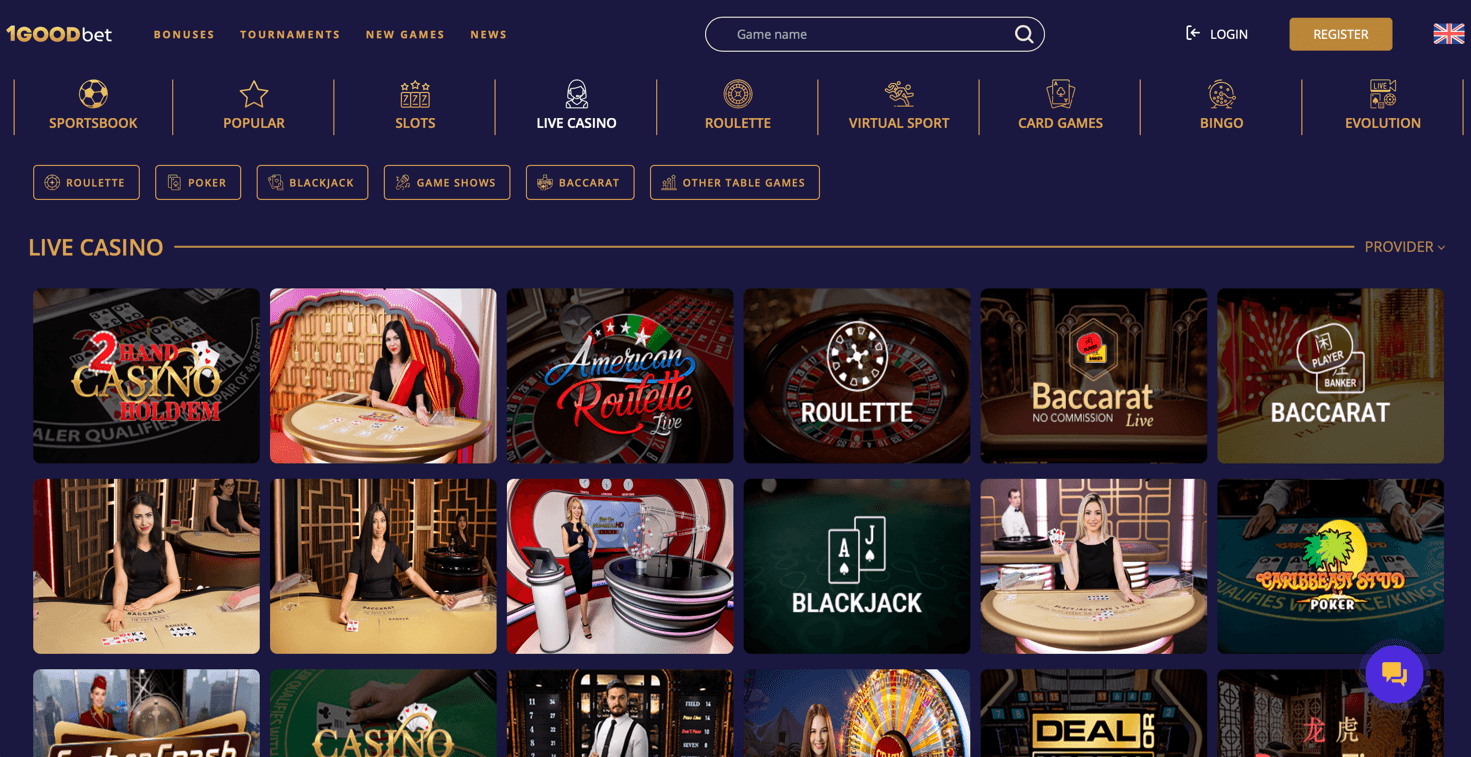Click the search magnifier icon
1471x757 pixels.
tap(1024, 34)
